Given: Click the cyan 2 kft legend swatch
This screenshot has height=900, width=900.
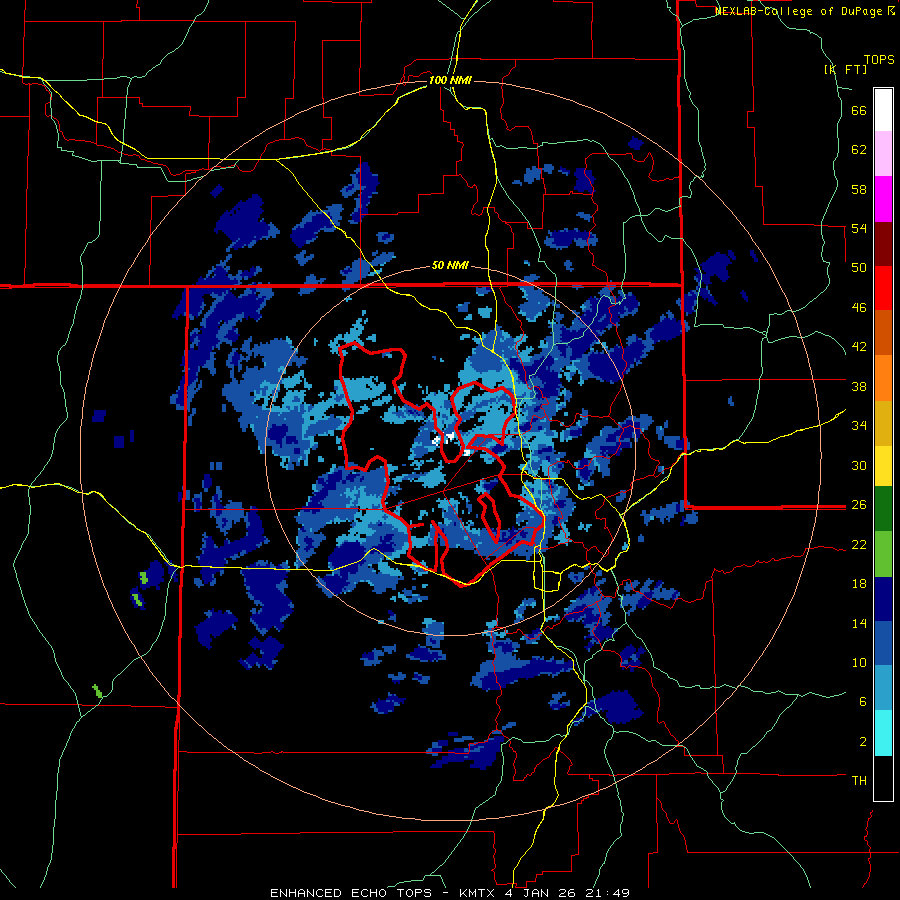Looking at the screenshot, I should 883,733.
